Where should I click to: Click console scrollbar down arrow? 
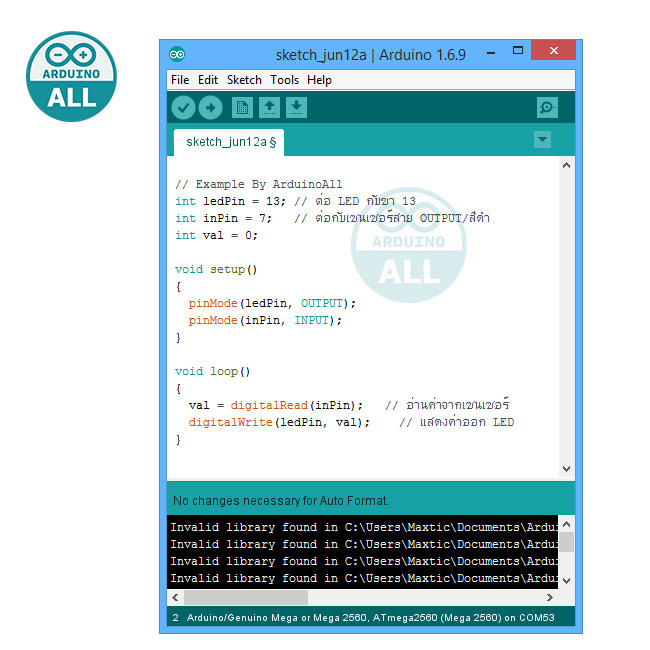click(567, 581)
